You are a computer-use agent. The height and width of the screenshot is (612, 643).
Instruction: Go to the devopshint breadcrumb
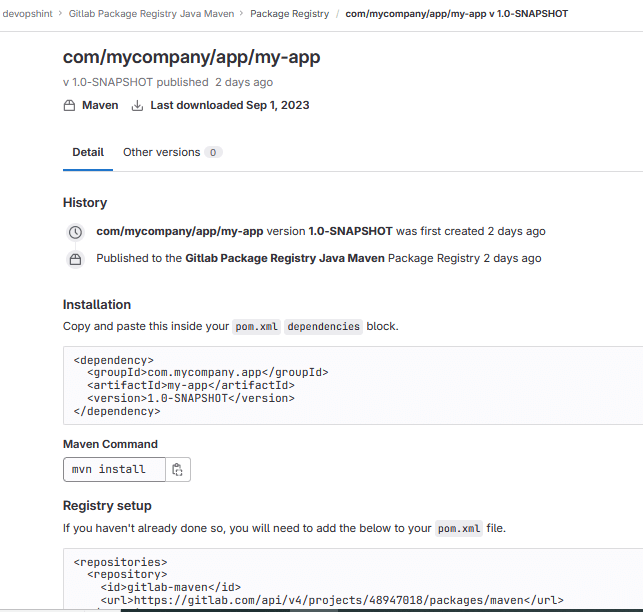coord(27,14)
